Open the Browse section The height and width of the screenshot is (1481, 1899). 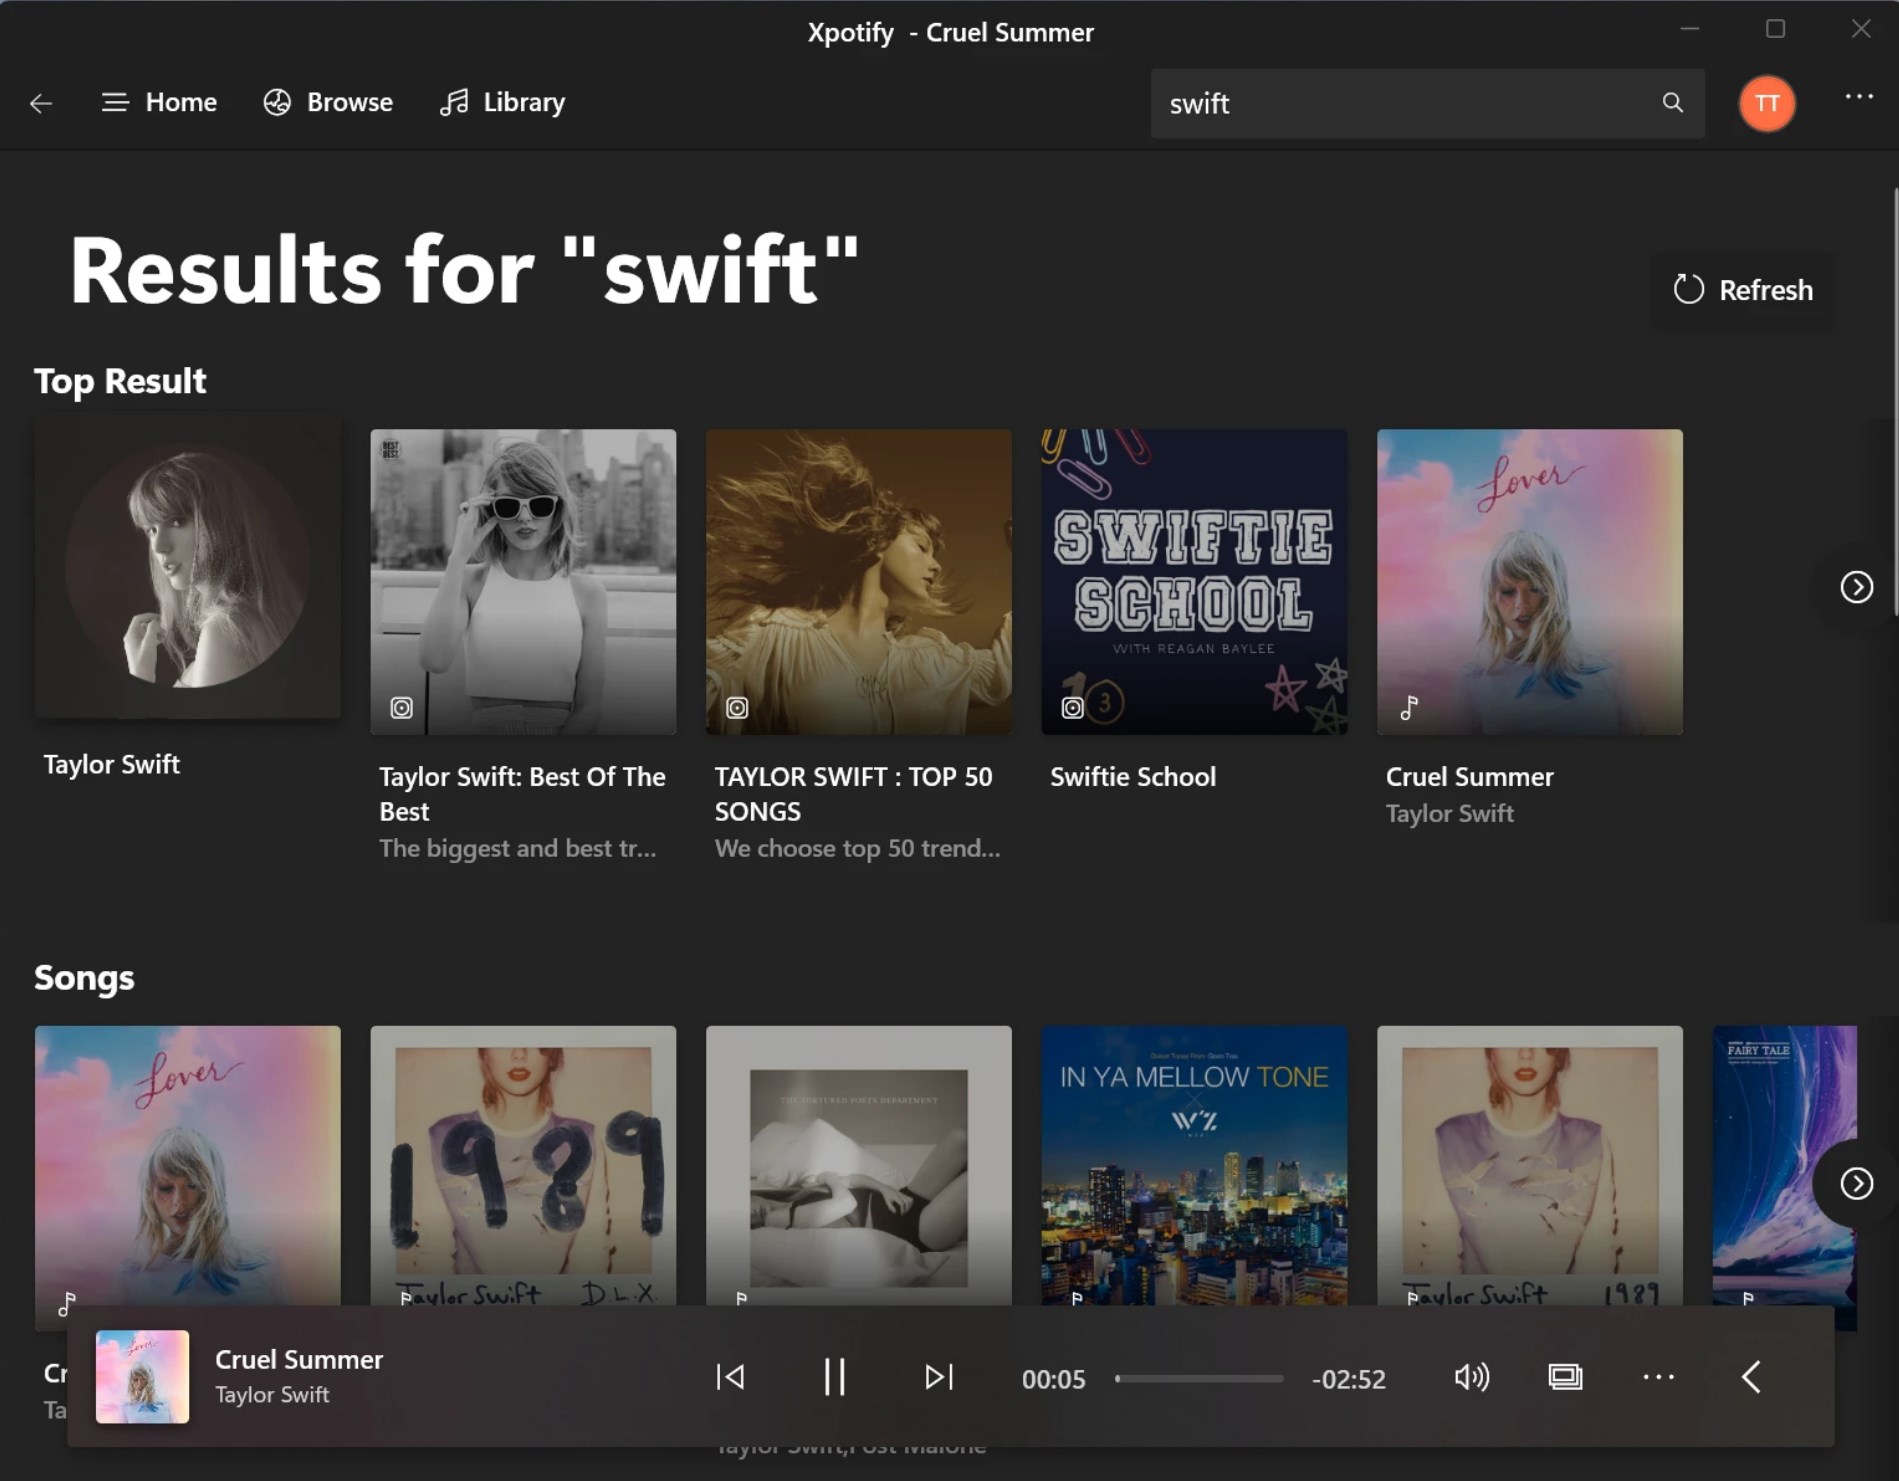point(328,103)
